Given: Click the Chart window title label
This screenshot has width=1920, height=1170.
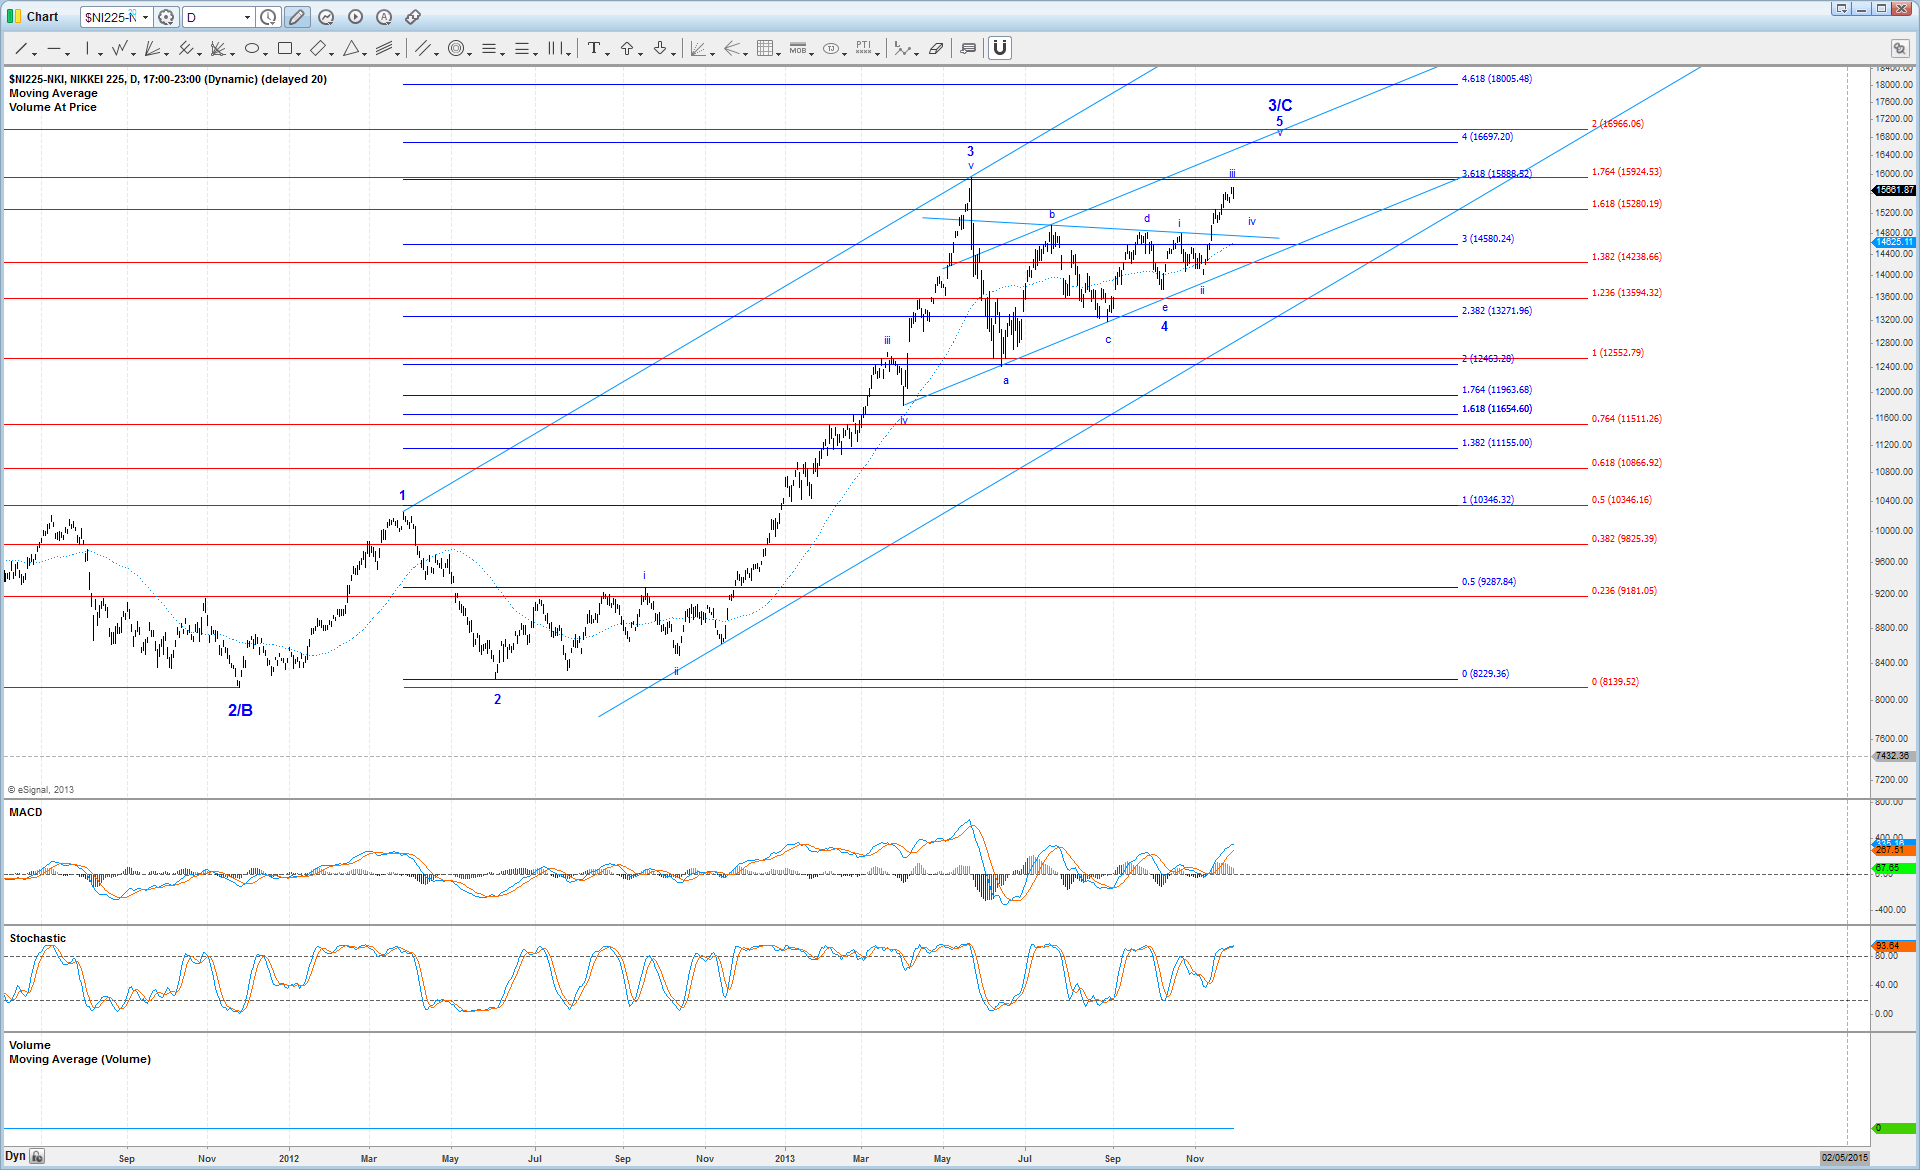Looking at the screenshot, I should point(42,17).
